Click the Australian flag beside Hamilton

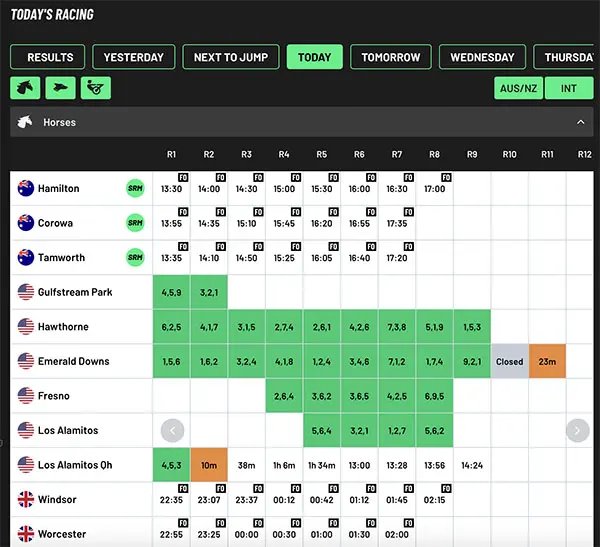point(26,188)
